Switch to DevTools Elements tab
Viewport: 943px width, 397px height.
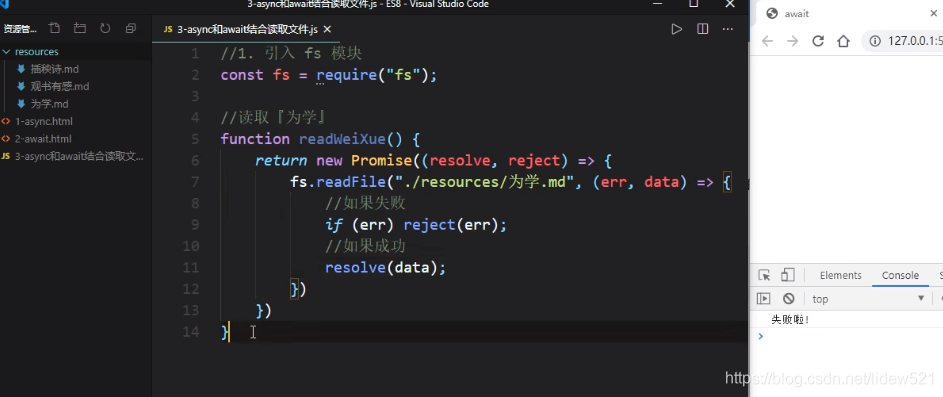pyautogui.click(x=840, y=275)
